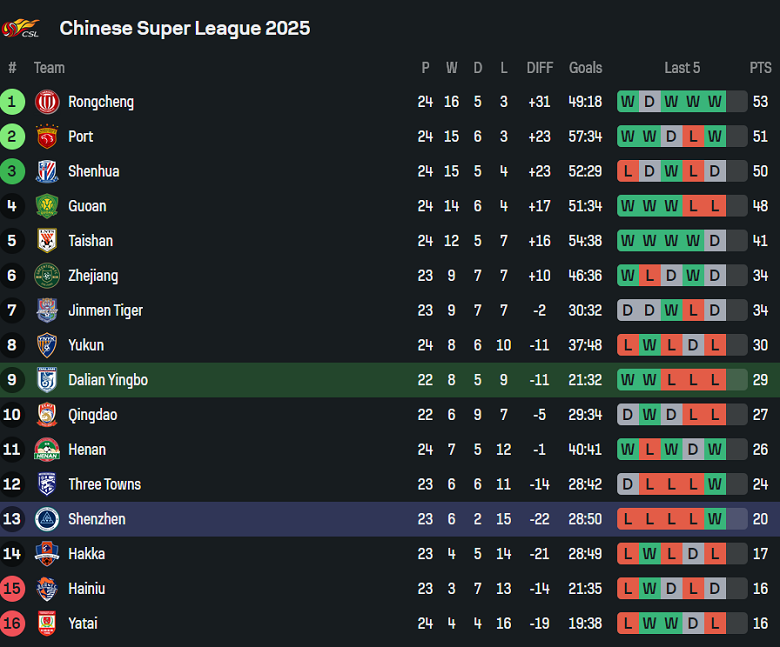Click the Goals column header
The height and width of the screenshot is (647, 780).
pyautogui.click(x=585, y=68)
